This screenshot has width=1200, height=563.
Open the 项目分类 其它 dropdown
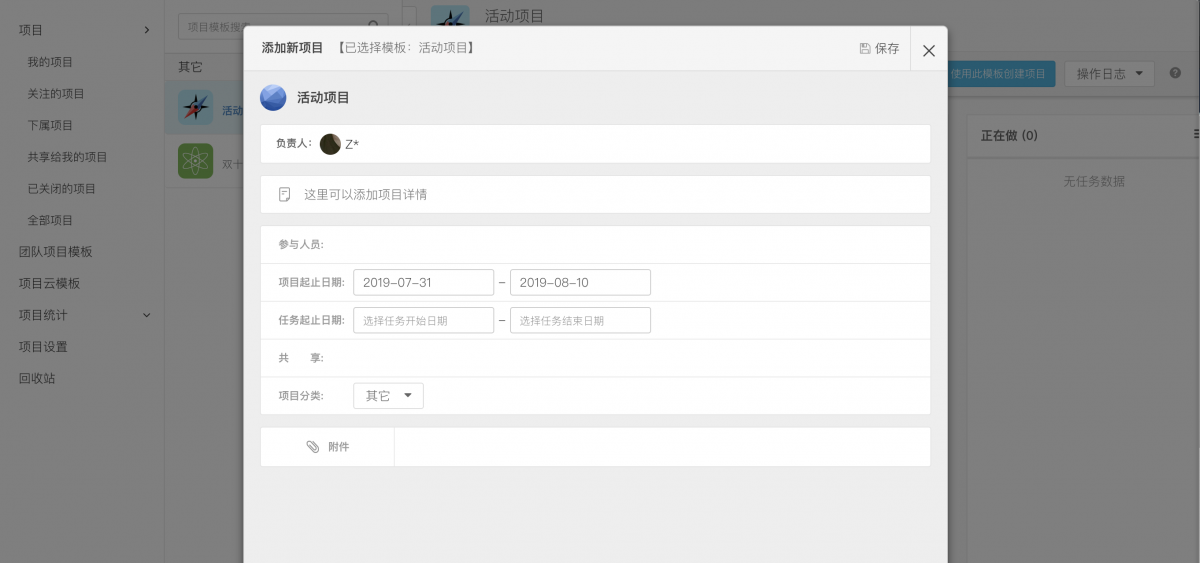pyautogui.click(x=388, y=396)
